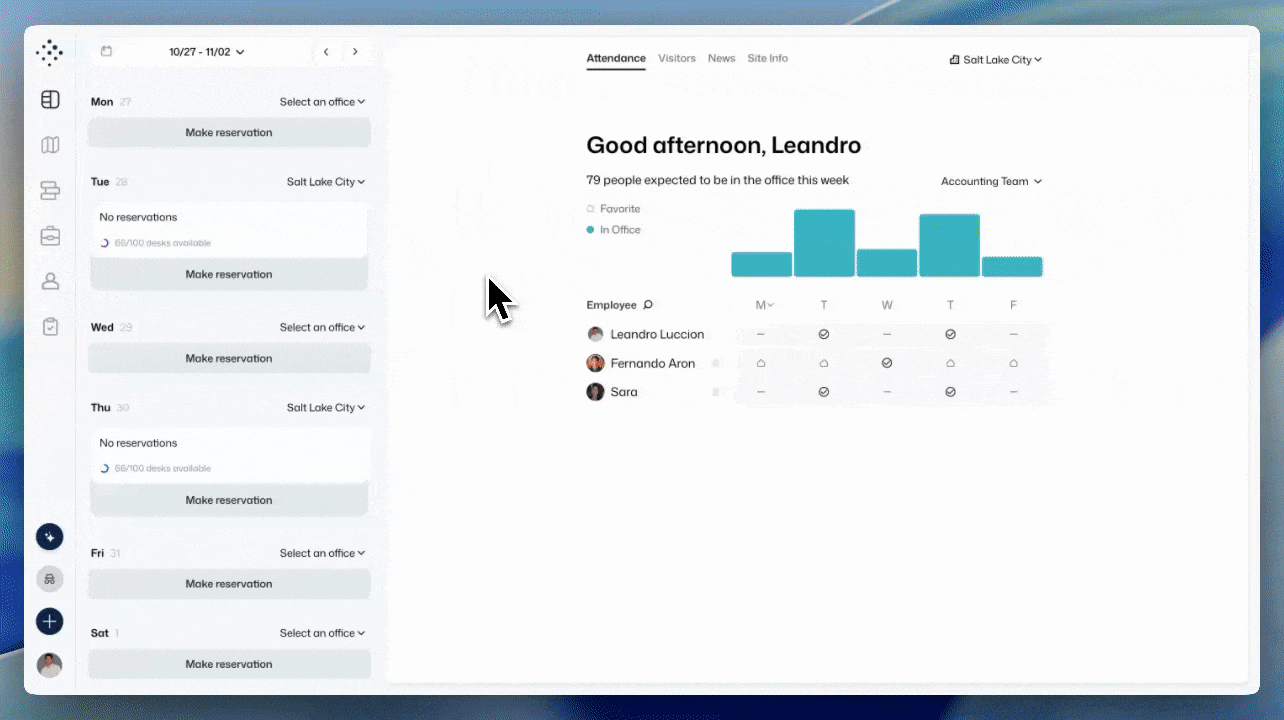Click the sparkle AI assistant button

(50, 537)
